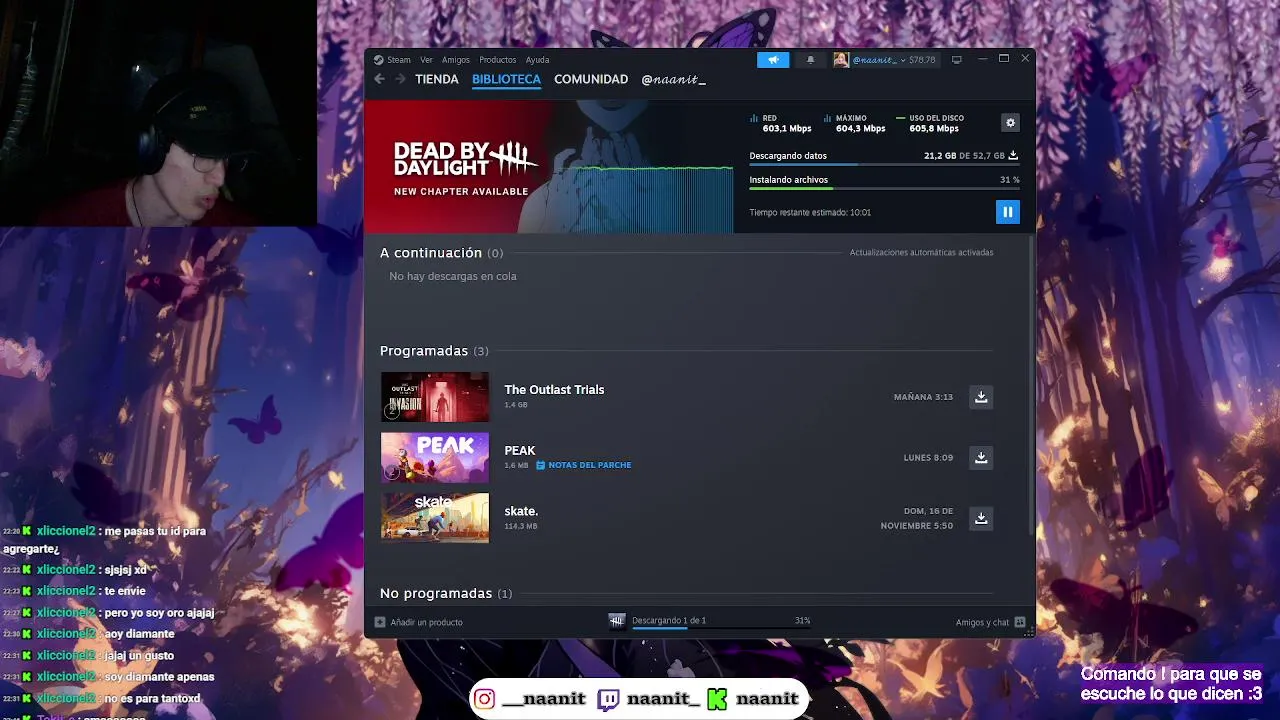Click the RED 603,1 Mbps stat
The height and width of the screenshot is (720, 1280).
tap(781, 123)
